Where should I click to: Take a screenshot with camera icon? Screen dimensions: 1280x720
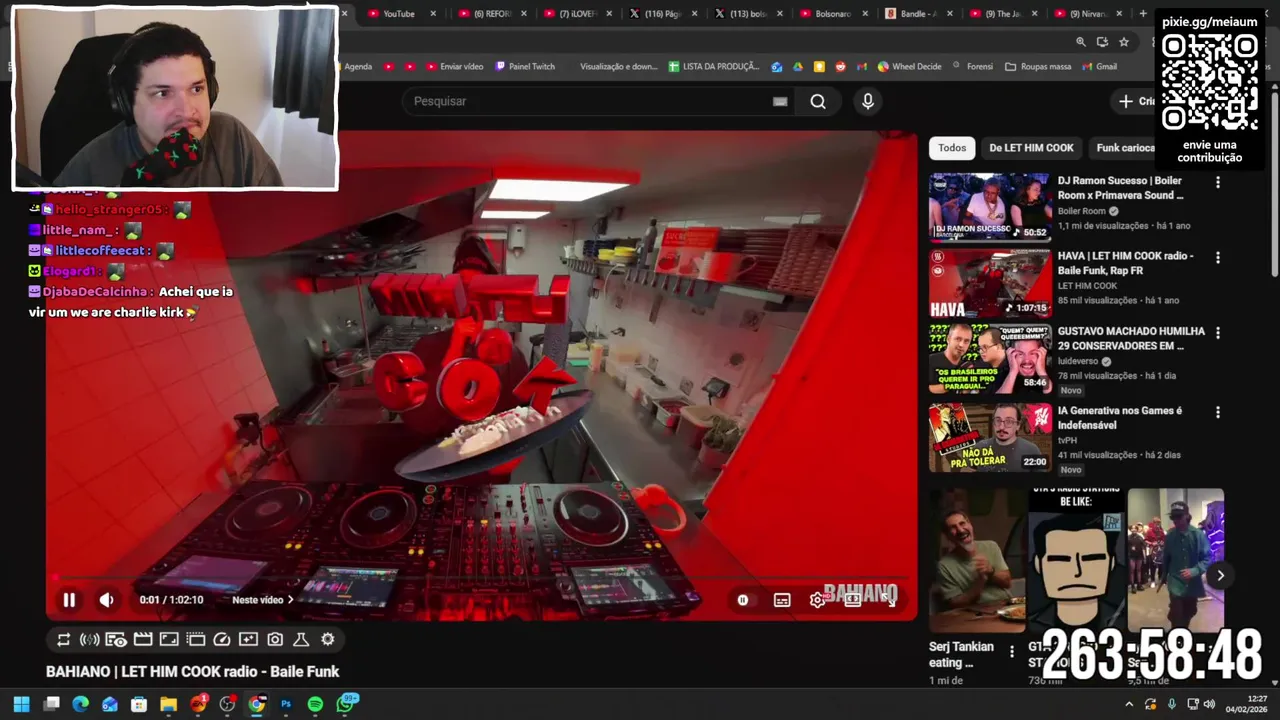click(275, 639)
